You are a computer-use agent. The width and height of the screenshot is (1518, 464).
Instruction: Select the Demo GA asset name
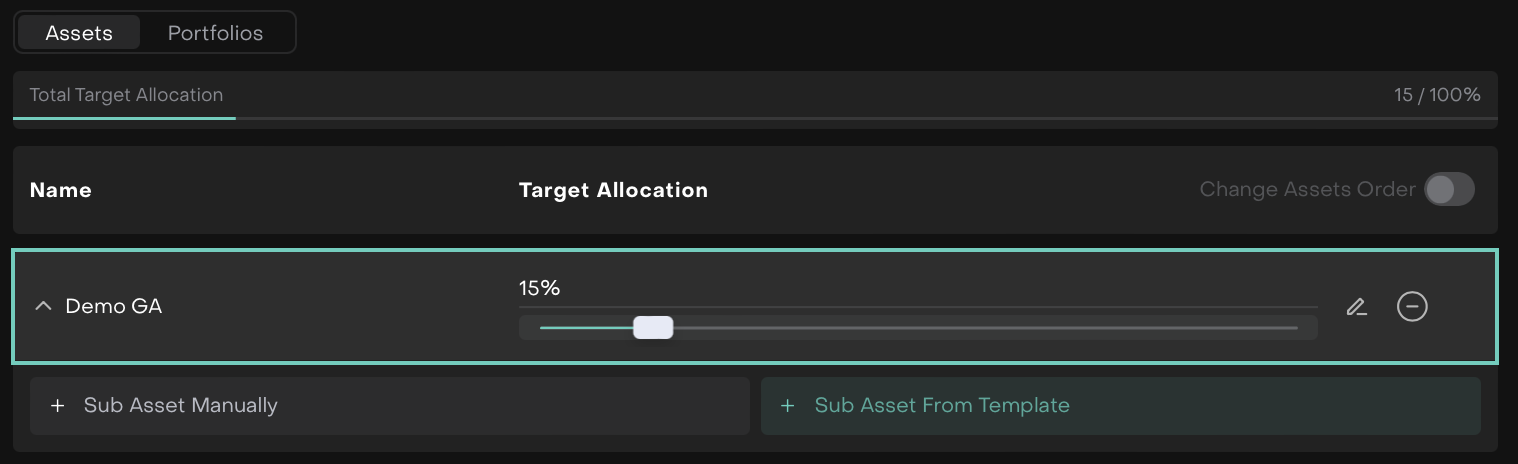113,307
